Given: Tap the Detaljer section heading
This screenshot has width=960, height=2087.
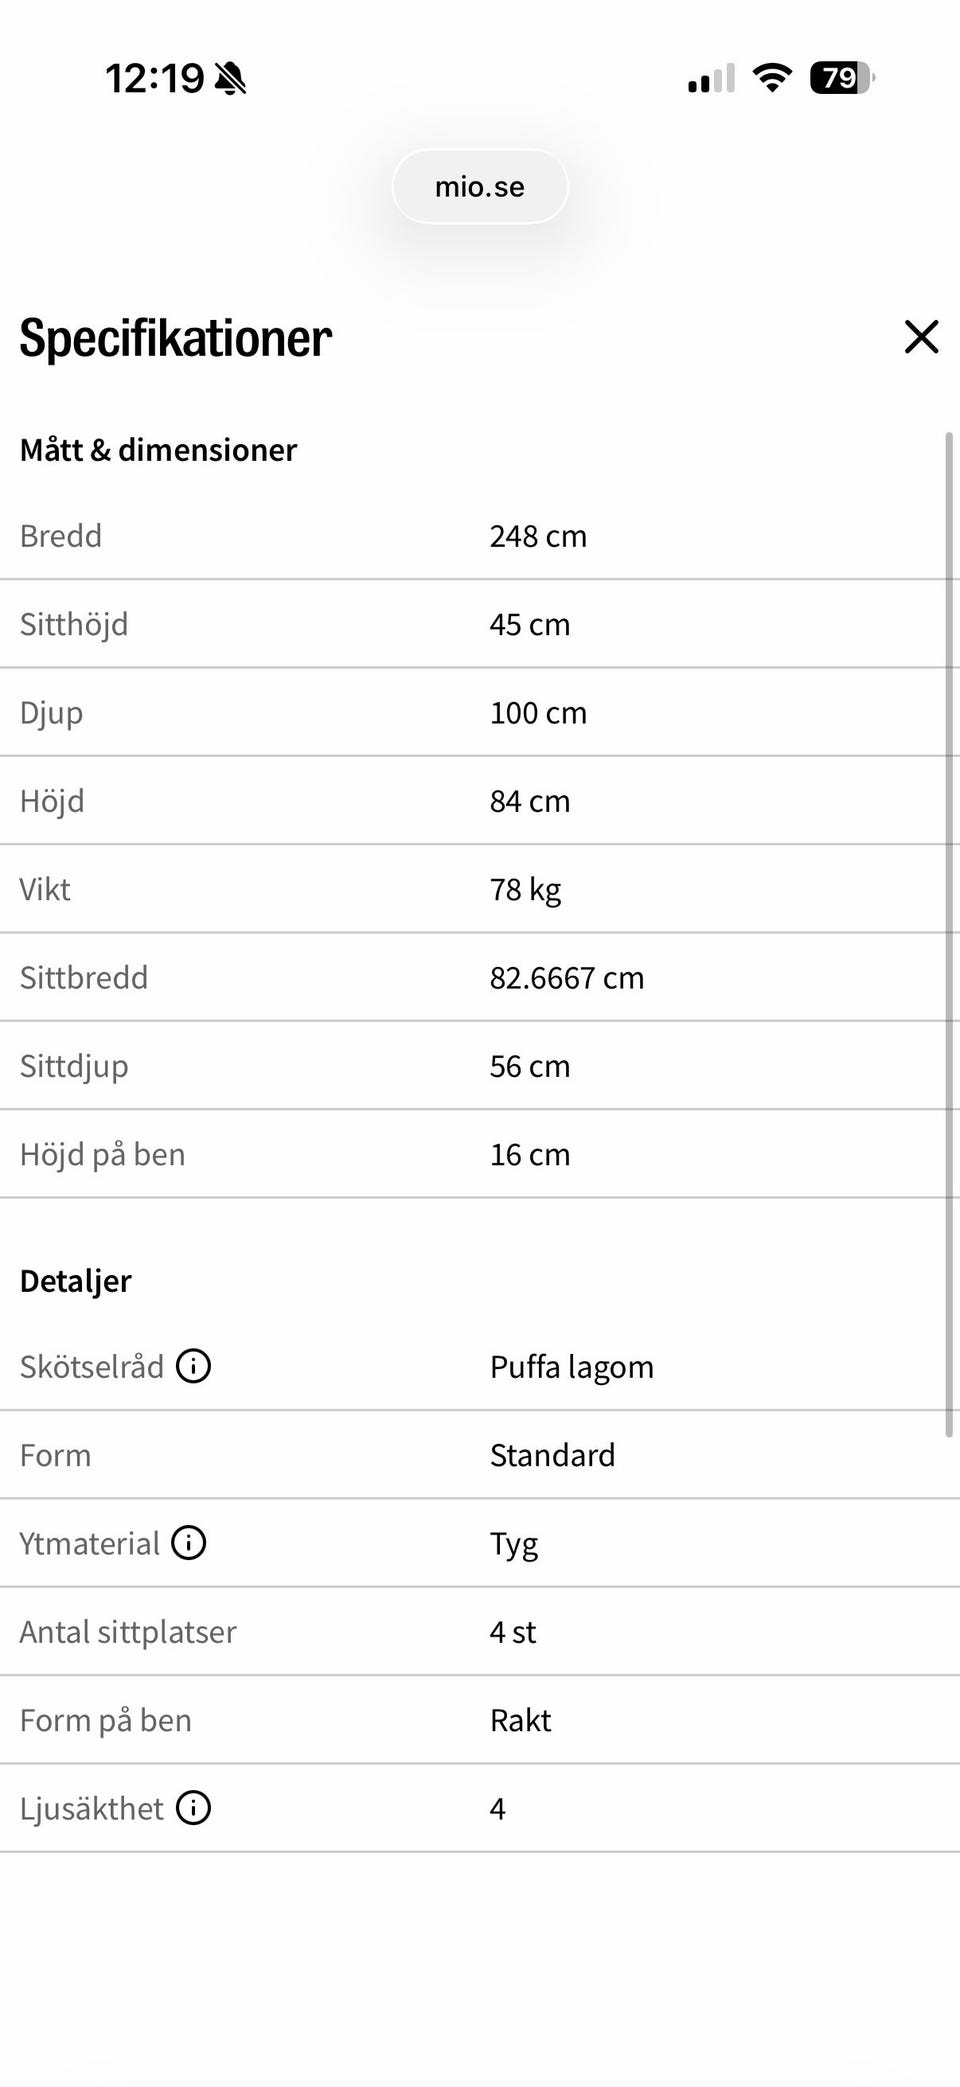Looking at the screenshot, I should 76,1281.
